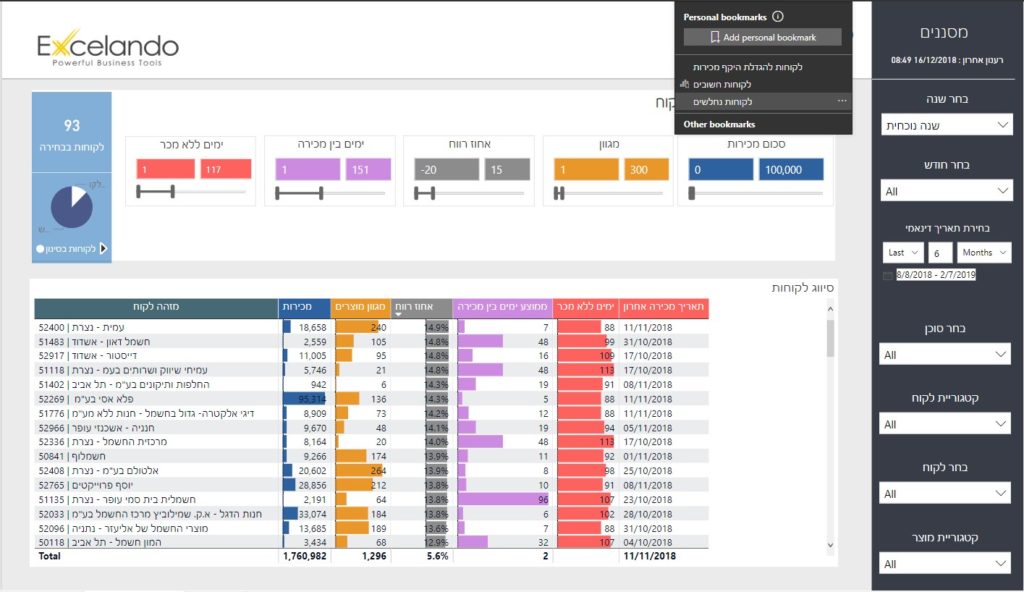This screenshot has height=592, width=1024.
Task: Add a personal bookmark
Action: 762,37
